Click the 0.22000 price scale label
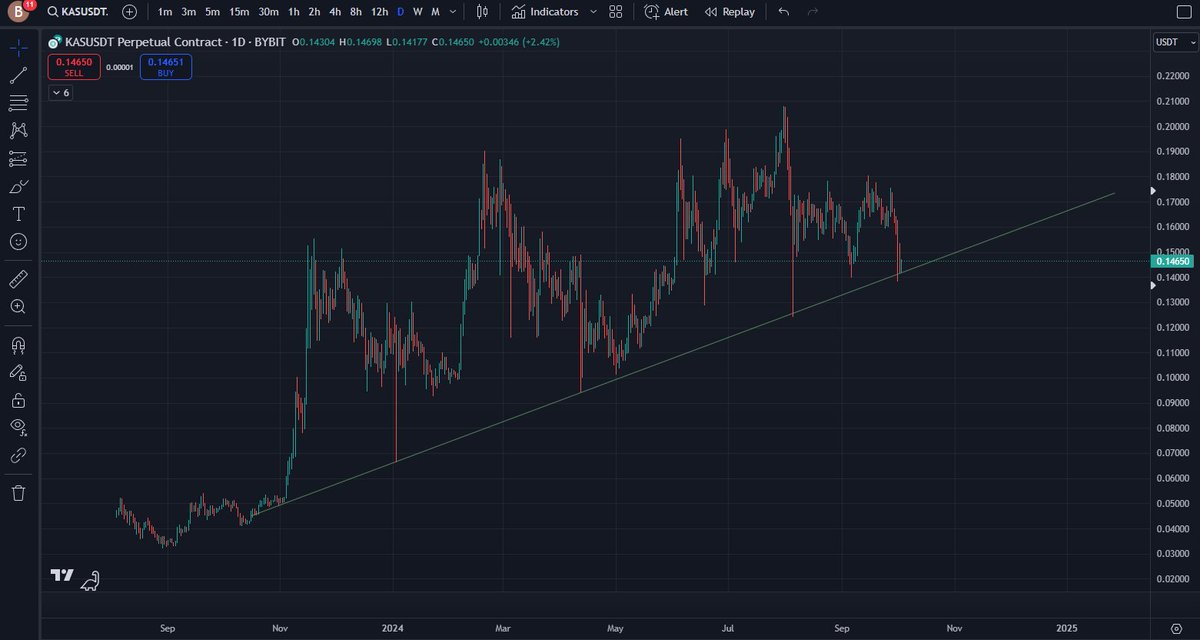 click(1172, 76)
